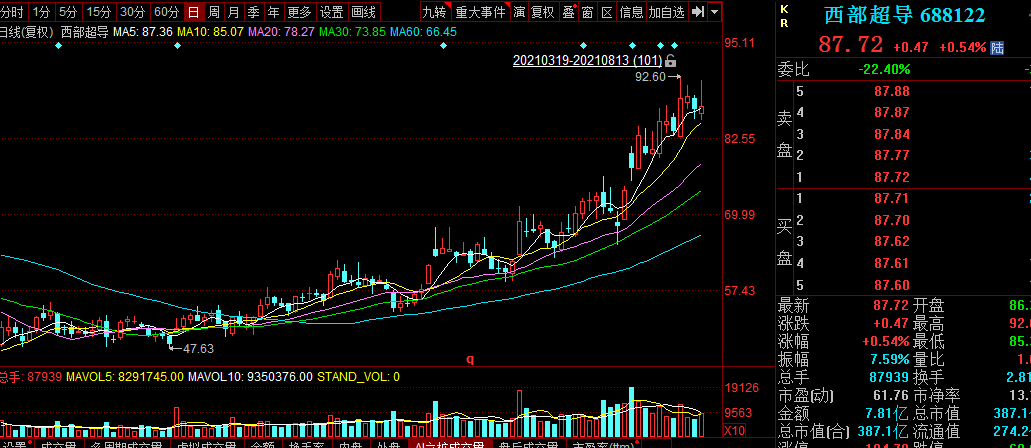The image size is (1031, 448).
Task: Click the lock icon beside date range
Action: [670, 61]
